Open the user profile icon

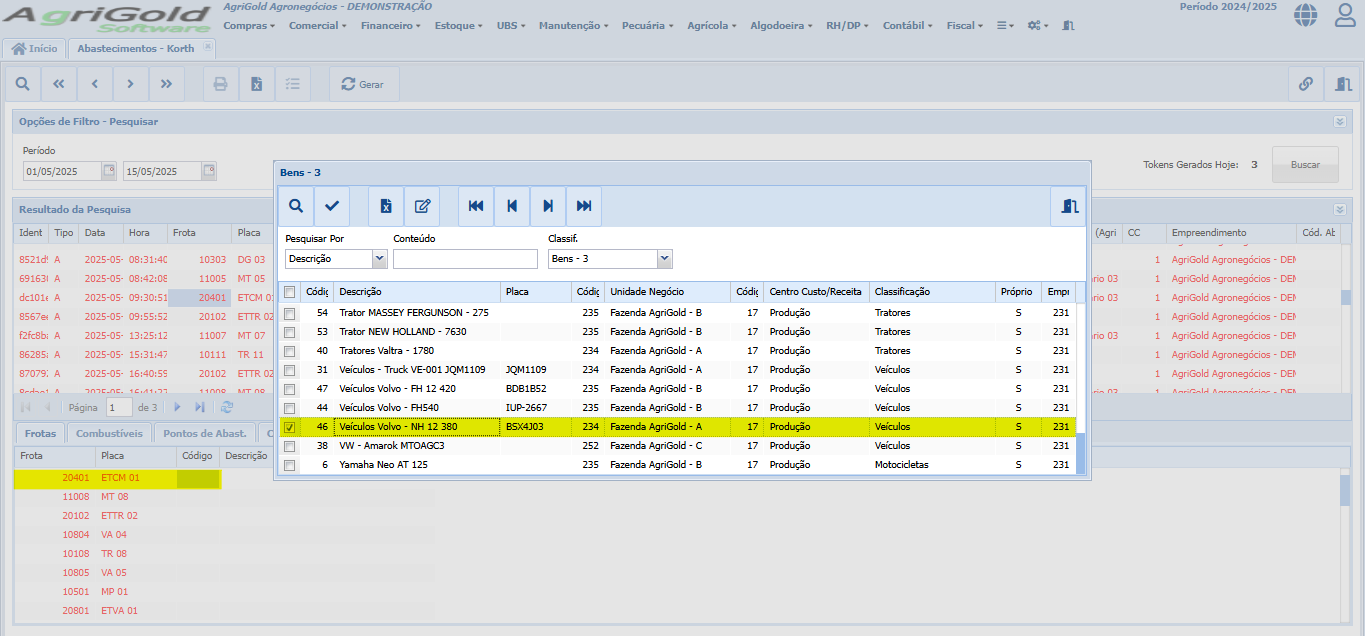pos(1346,14)
